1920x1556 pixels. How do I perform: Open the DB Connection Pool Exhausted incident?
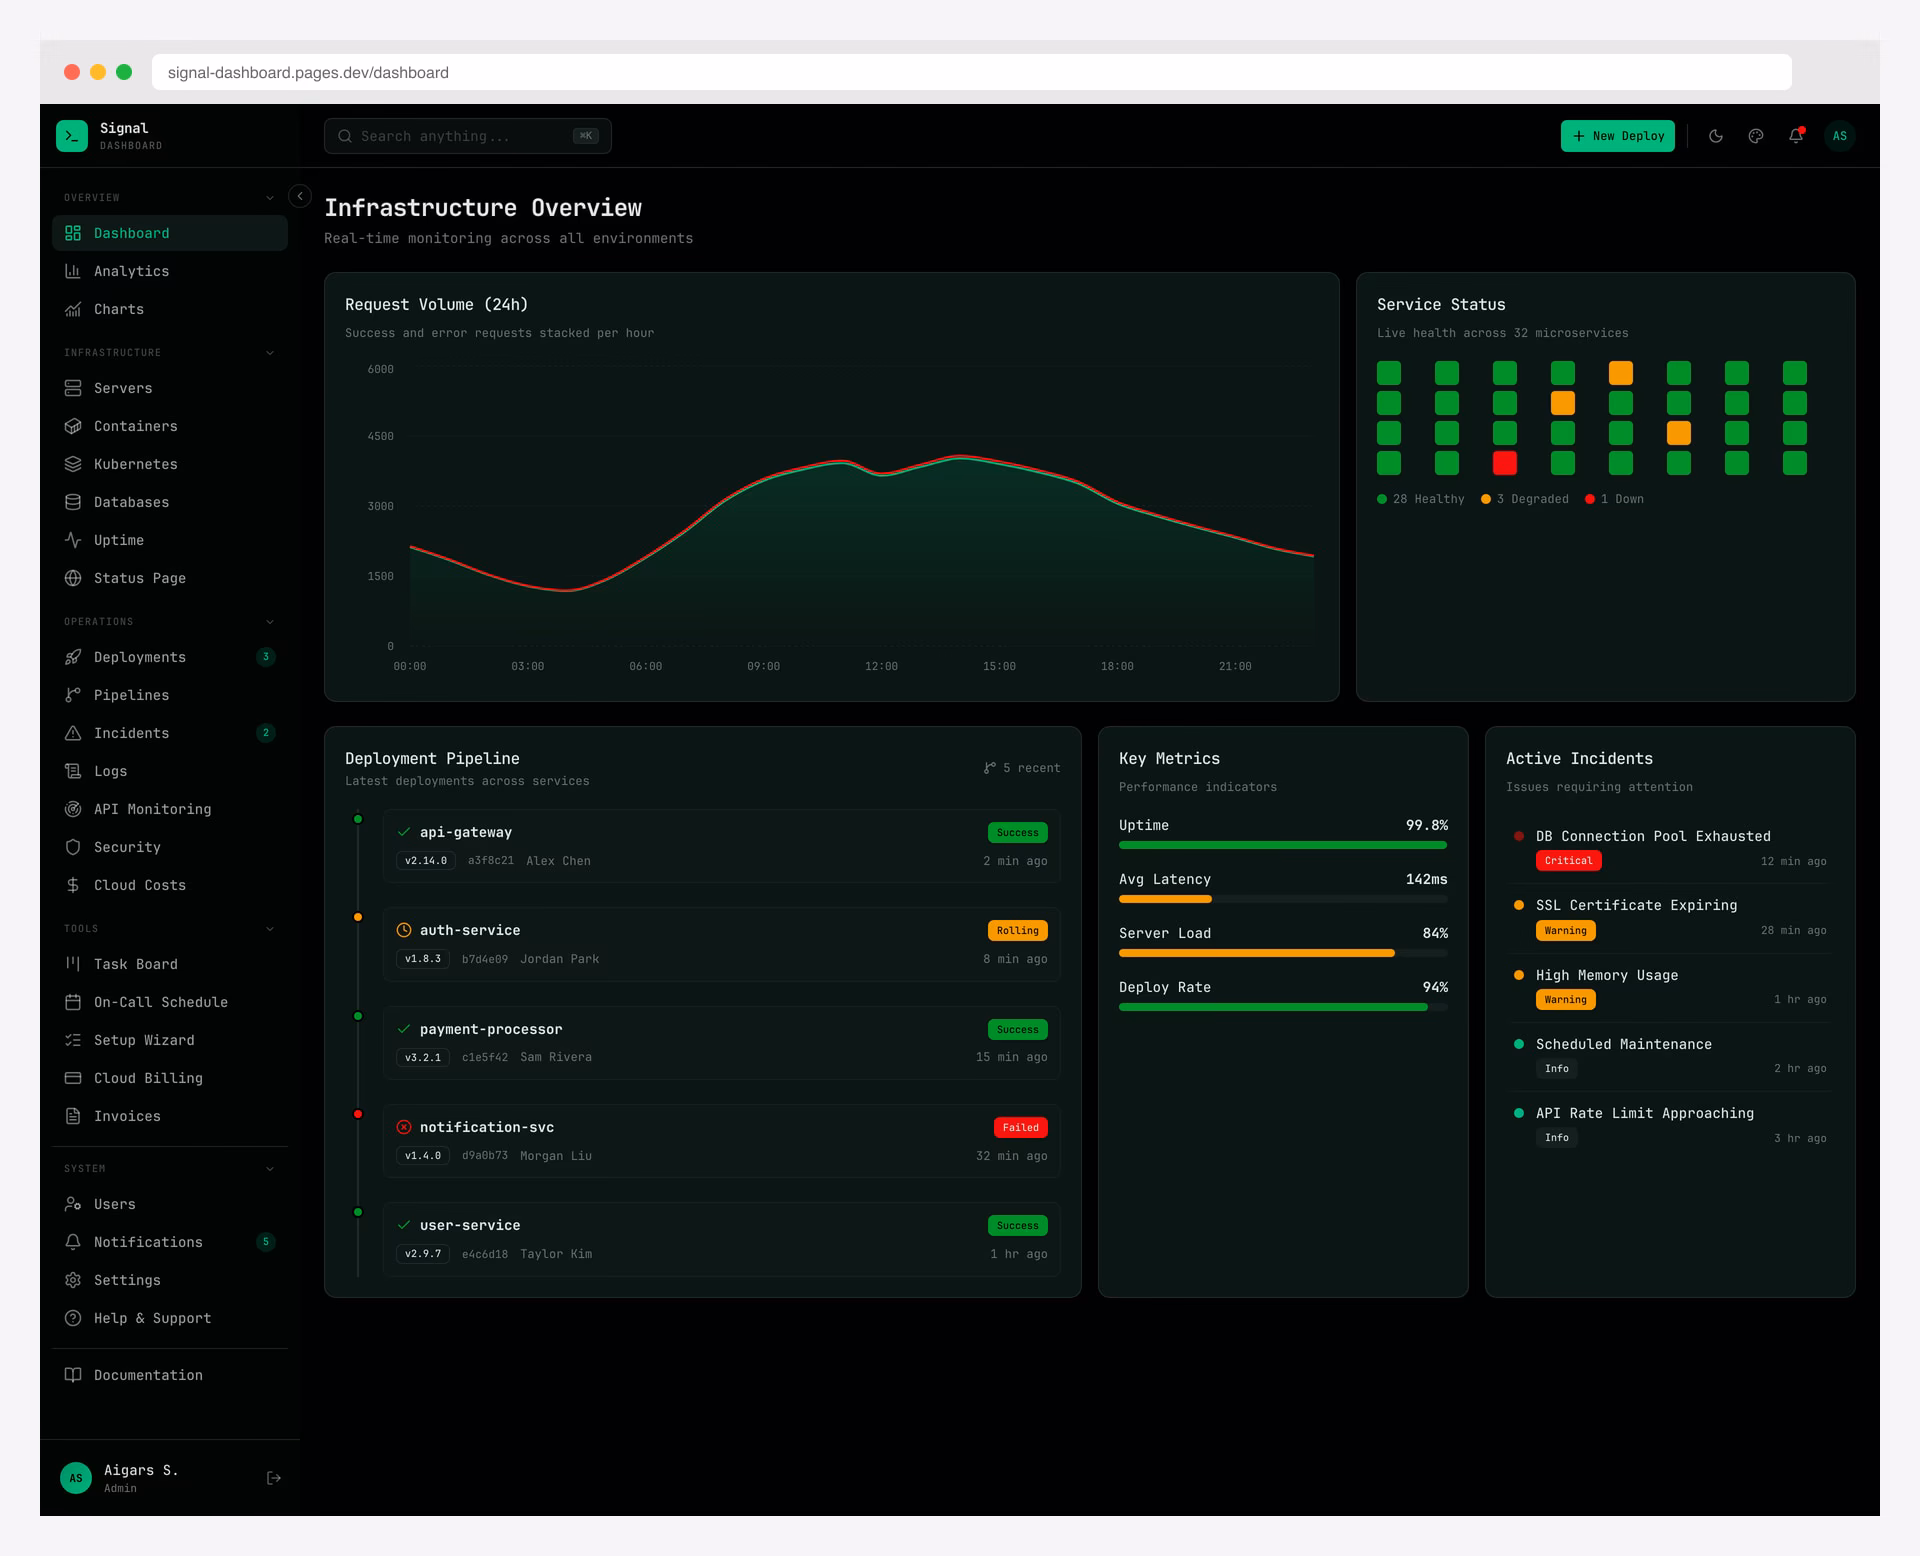[x=1670, y=848]
